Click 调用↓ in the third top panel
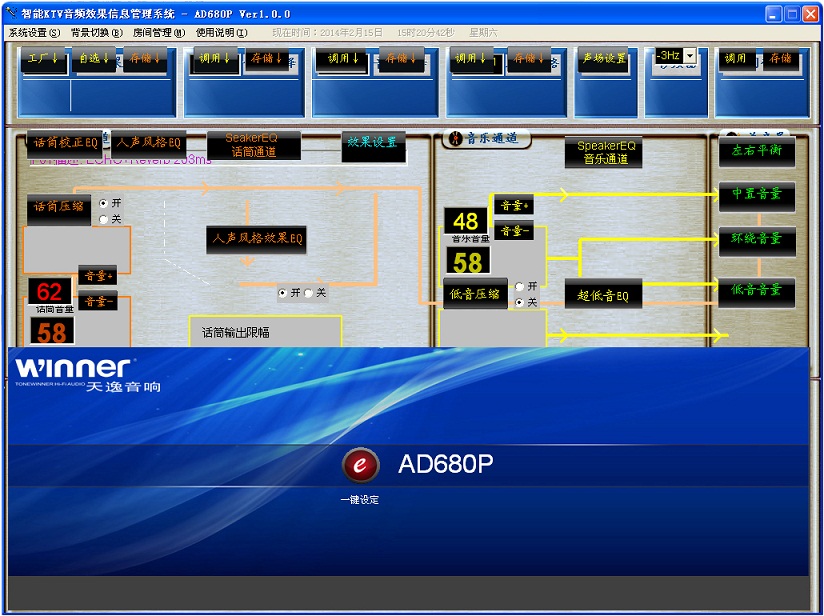Viewport: 824px width, 616px height. pyautogui.click(x=344, y=59)
